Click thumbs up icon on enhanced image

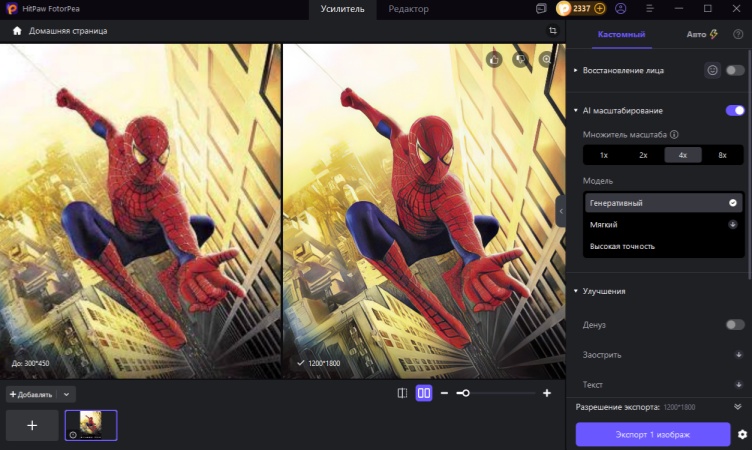coord(494,59)
